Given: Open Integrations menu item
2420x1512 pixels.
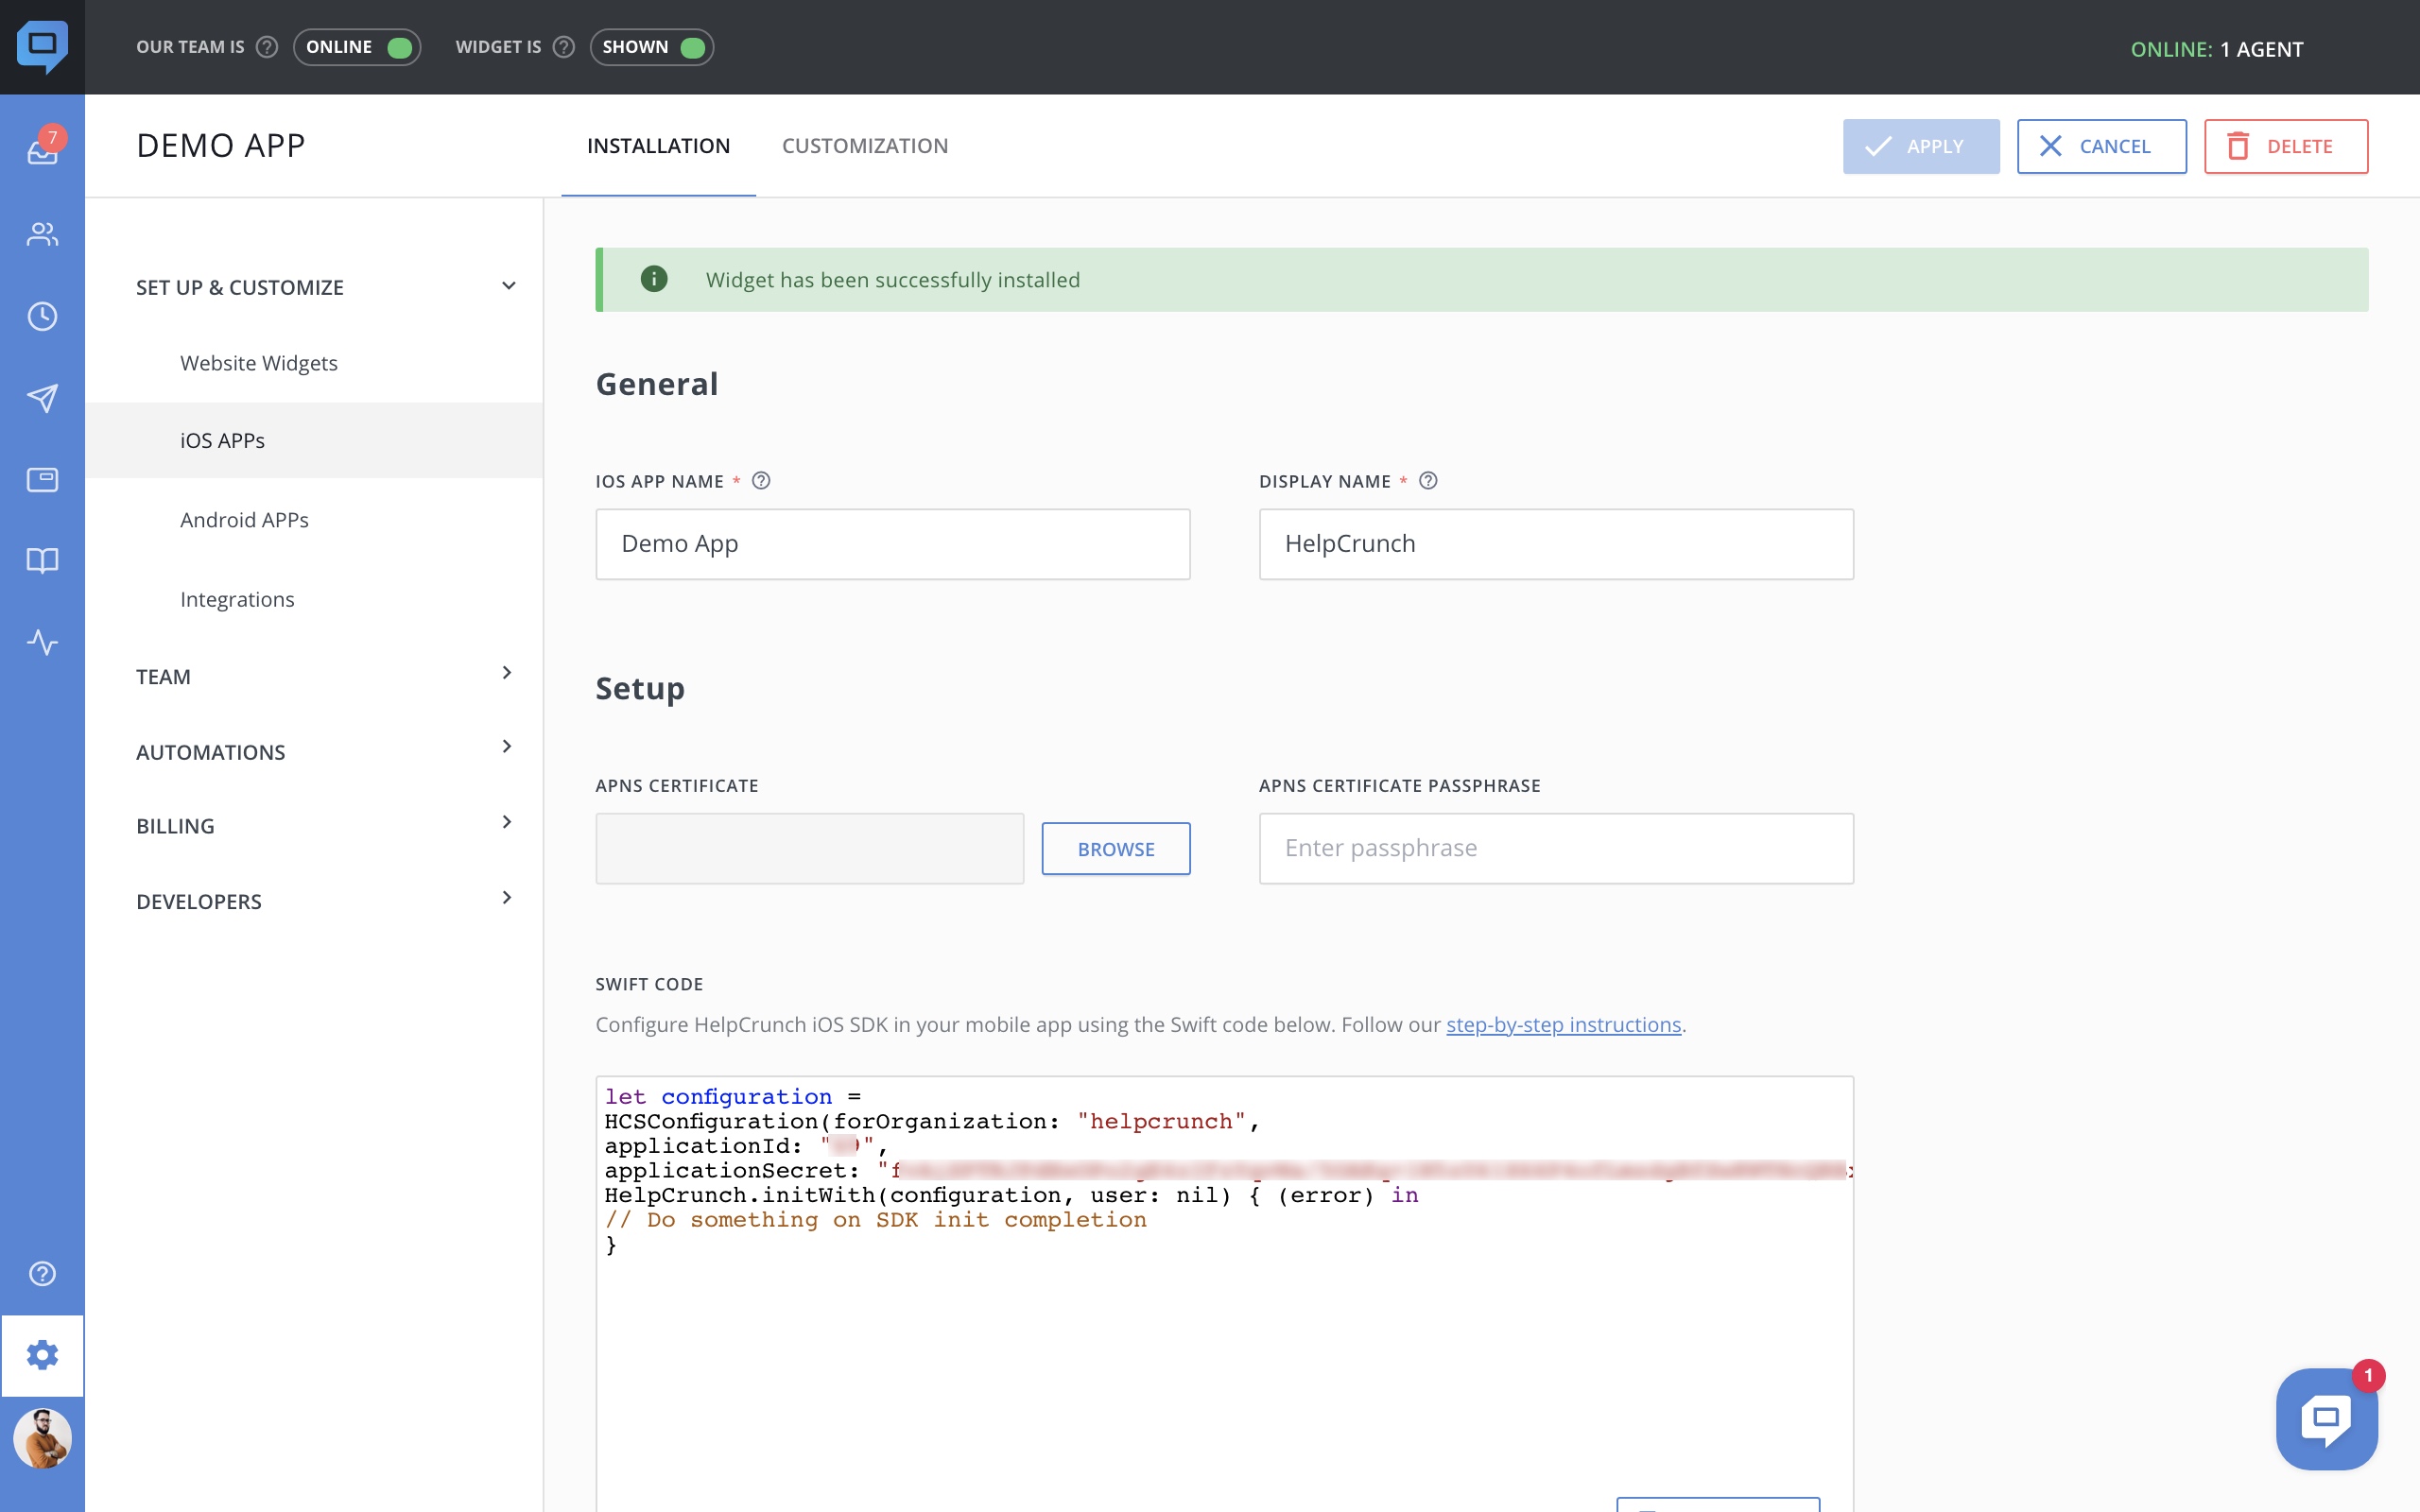Looking at the screenshot, I should click(x=237, y=599).
